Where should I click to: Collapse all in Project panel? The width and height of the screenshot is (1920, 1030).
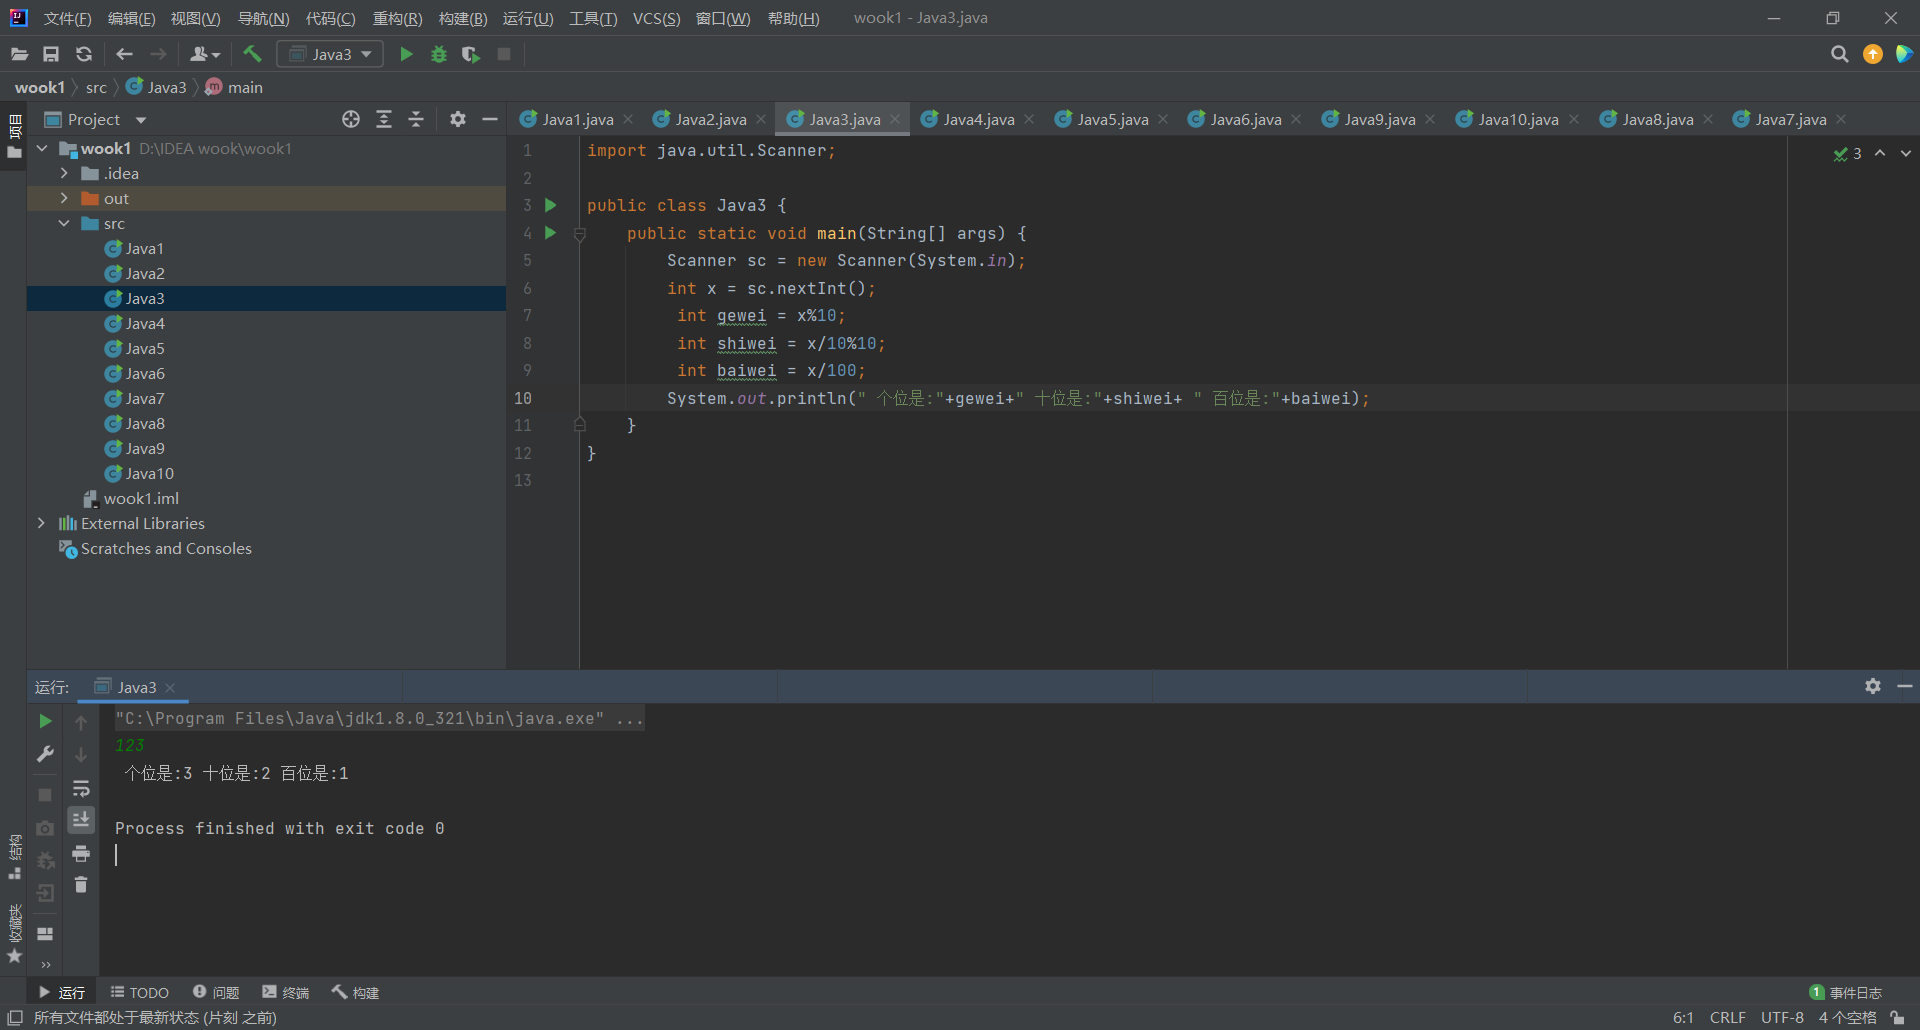[x=416, y=119]
